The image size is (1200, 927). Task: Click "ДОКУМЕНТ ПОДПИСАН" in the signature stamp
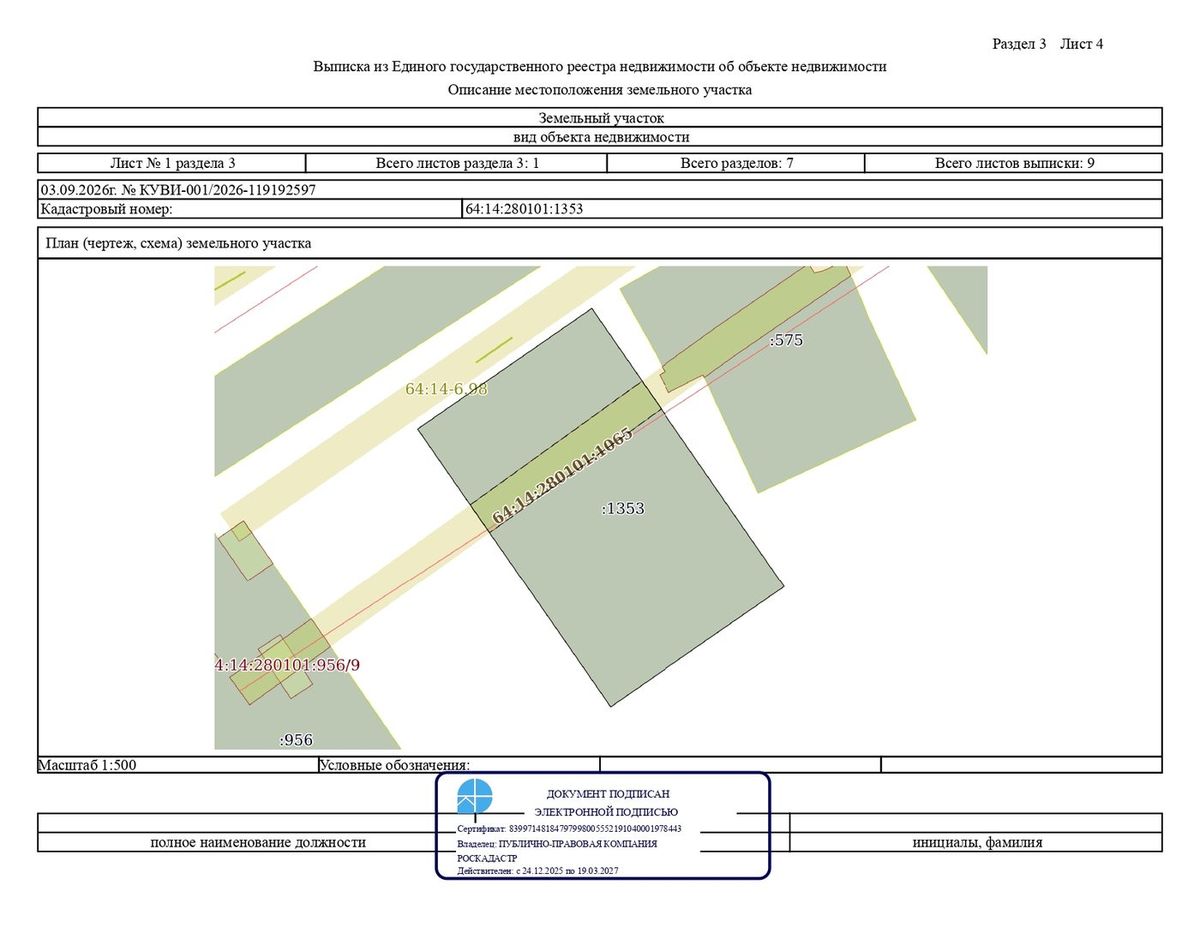point(608,794)
